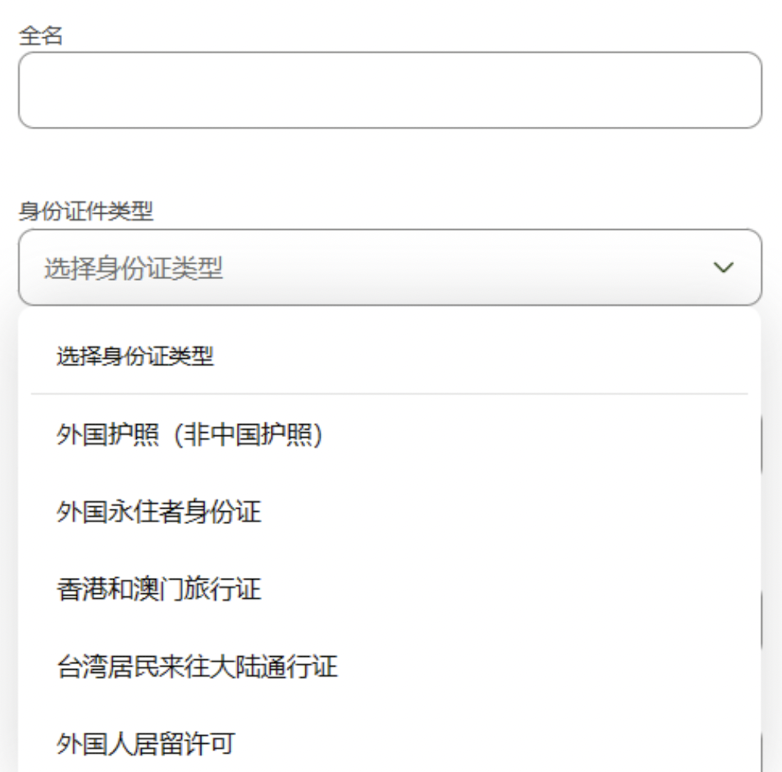
Task: Pick 台湾居民来往大陆通行证 in the dropdown
Action: tap(197, 666)
